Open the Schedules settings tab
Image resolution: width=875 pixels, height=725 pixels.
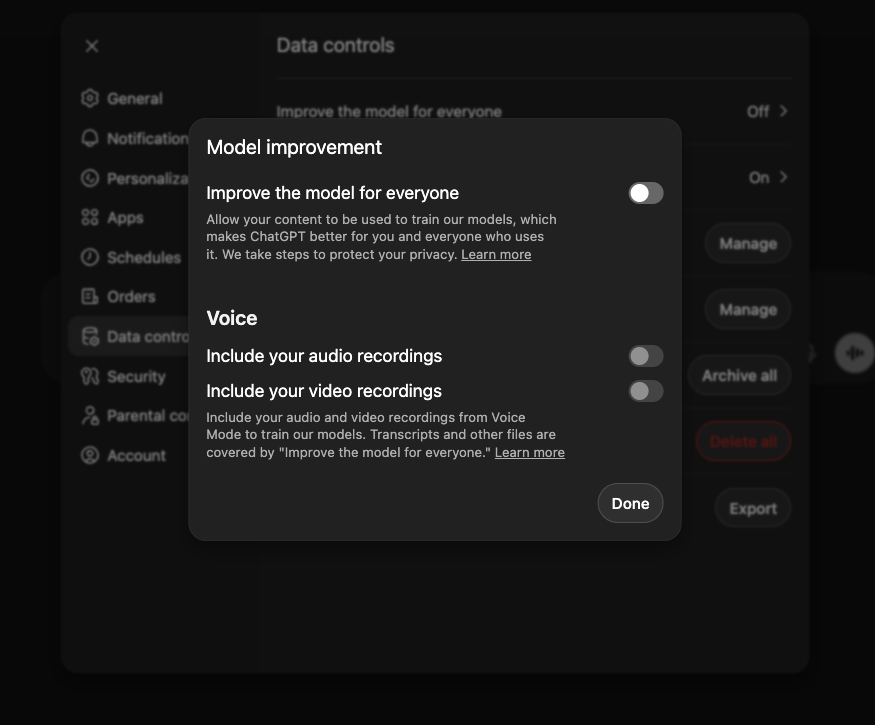(x=143, y=257)
